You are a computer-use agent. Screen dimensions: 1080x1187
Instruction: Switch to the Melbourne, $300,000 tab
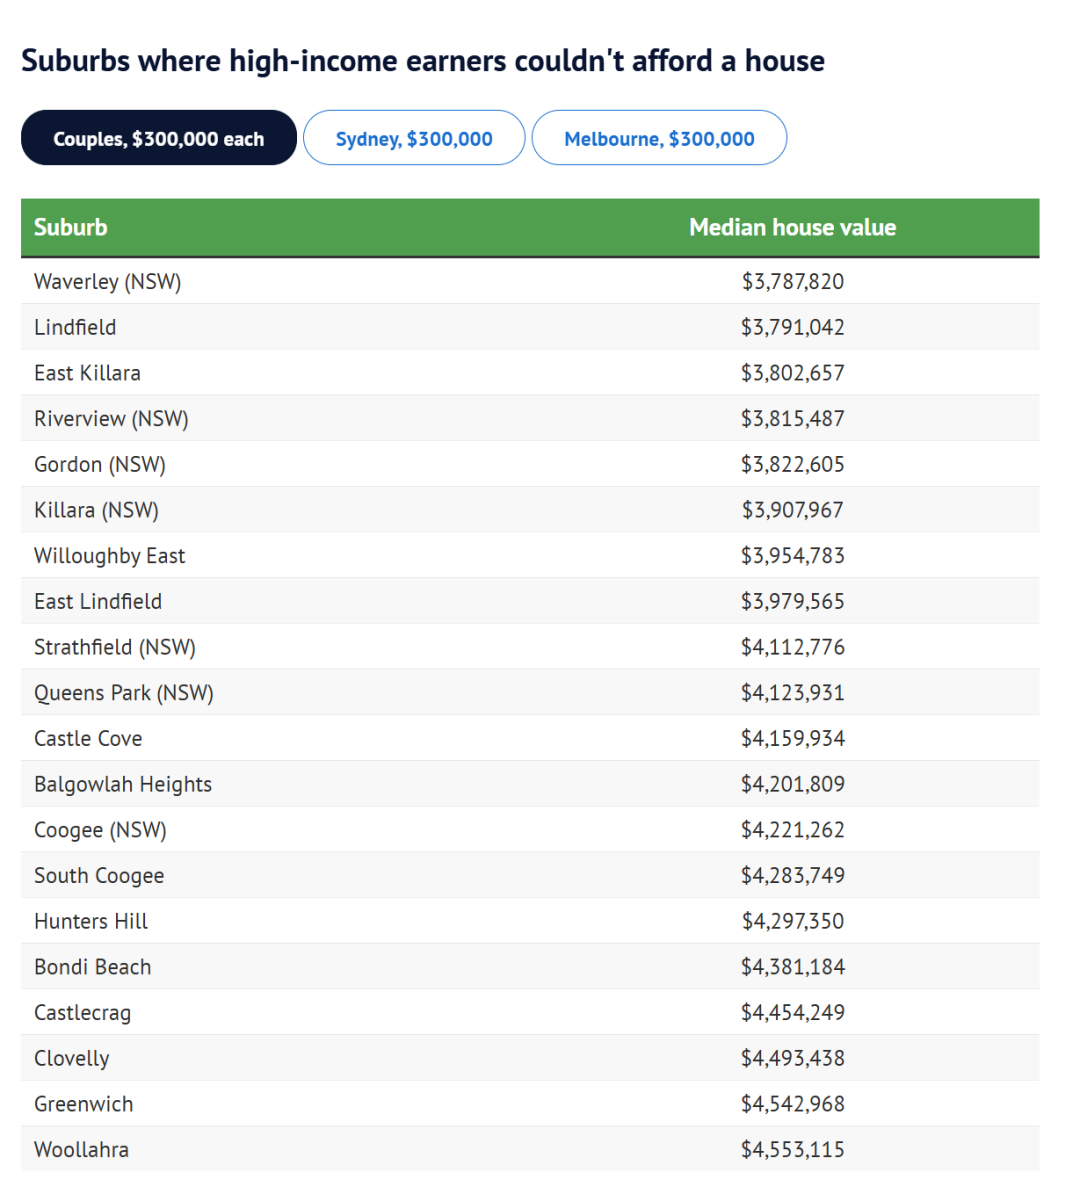[659, 138]
